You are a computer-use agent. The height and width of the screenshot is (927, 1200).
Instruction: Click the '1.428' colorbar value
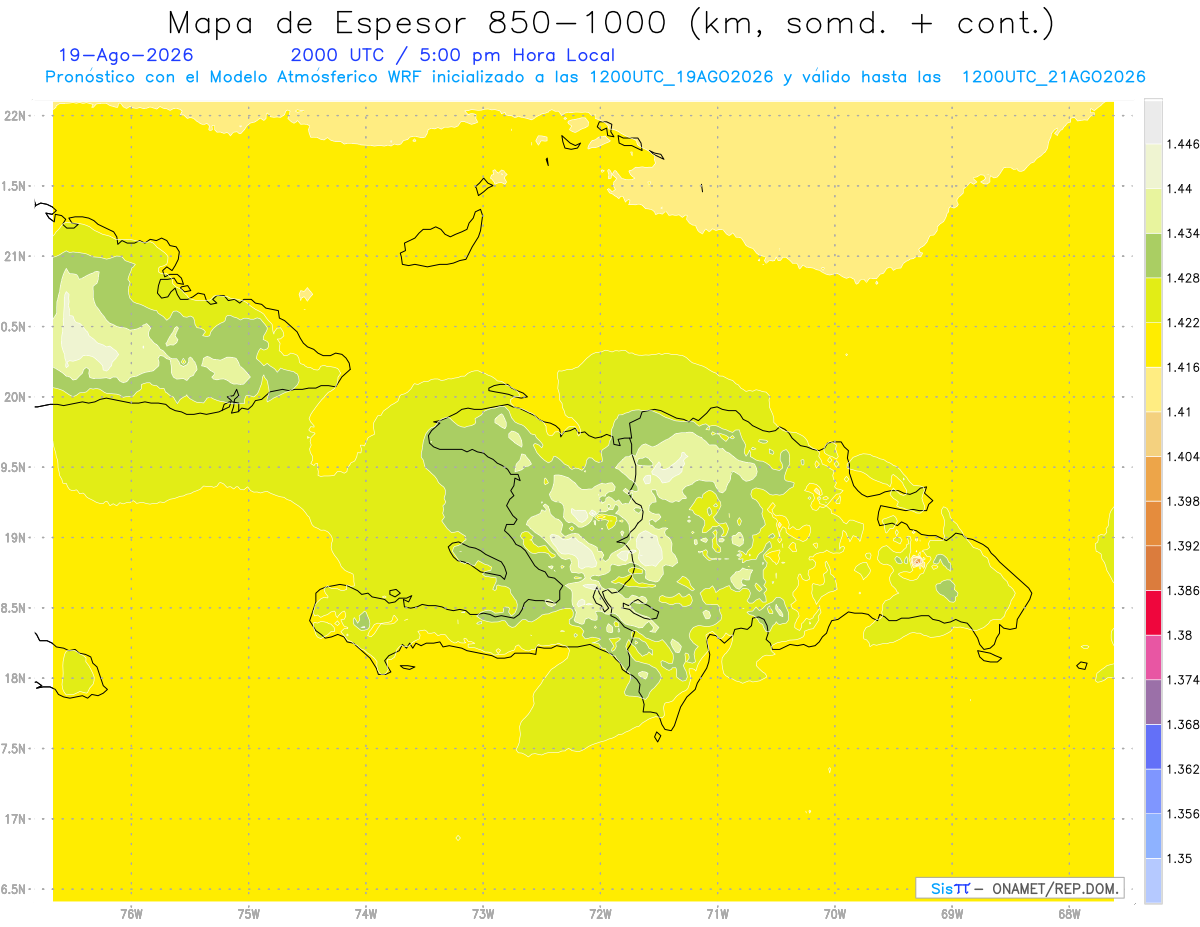(1182, 277)
